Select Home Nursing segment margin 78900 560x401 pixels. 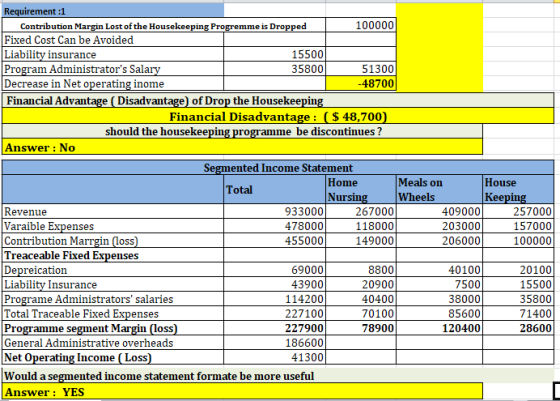361,328
